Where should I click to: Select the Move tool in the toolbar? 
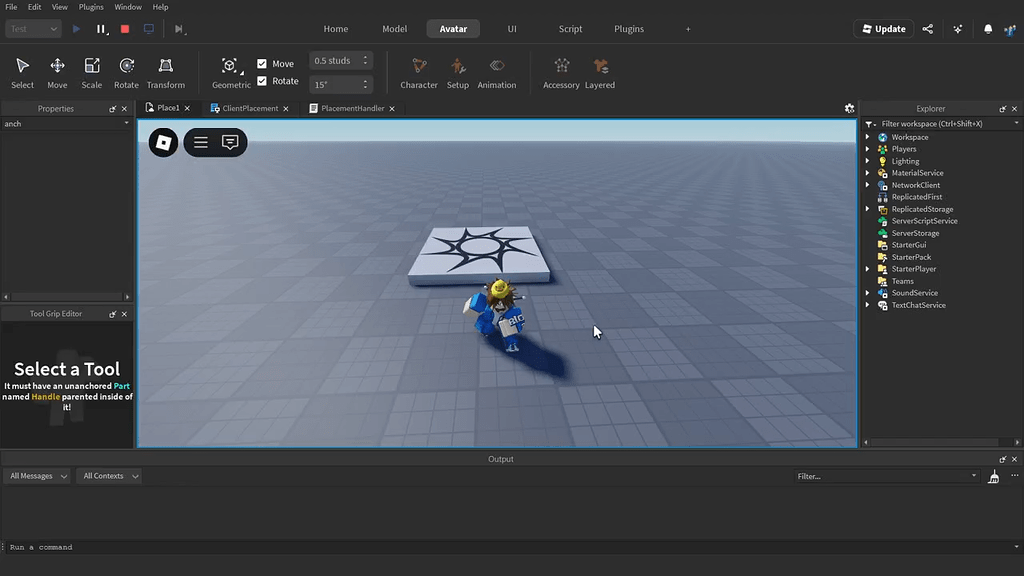coord(57,70)
